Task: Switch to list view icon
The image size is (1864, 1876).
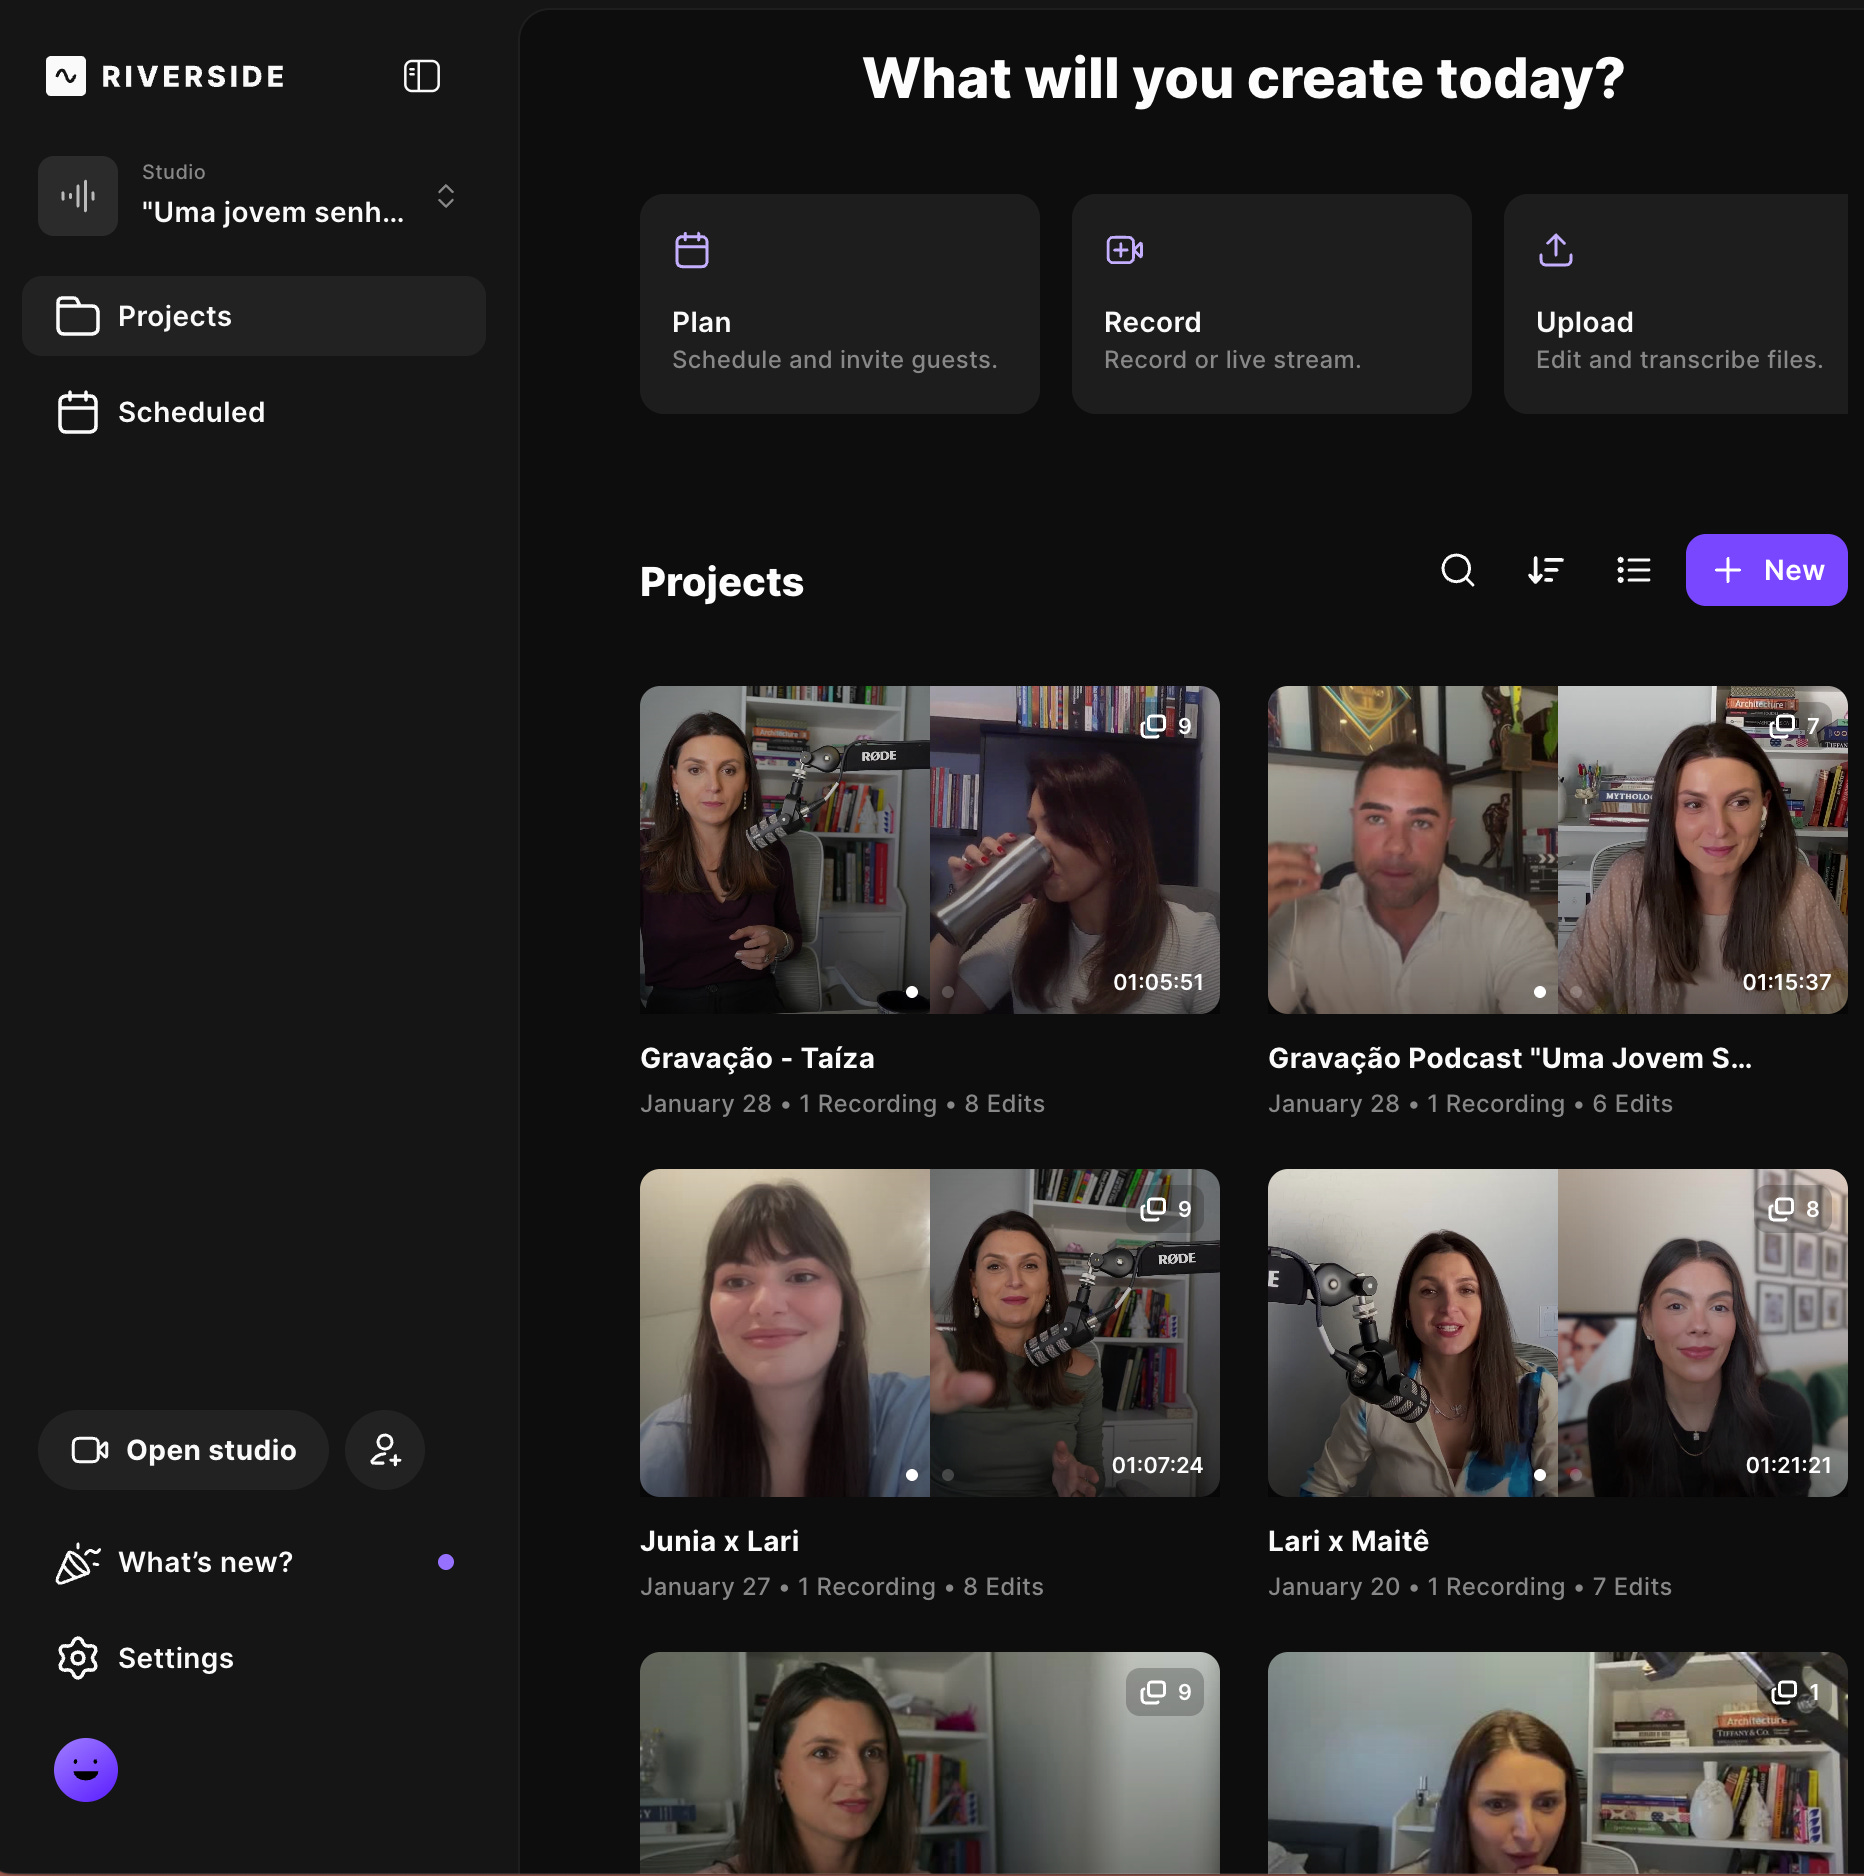Action: [x=1634, y=570]
